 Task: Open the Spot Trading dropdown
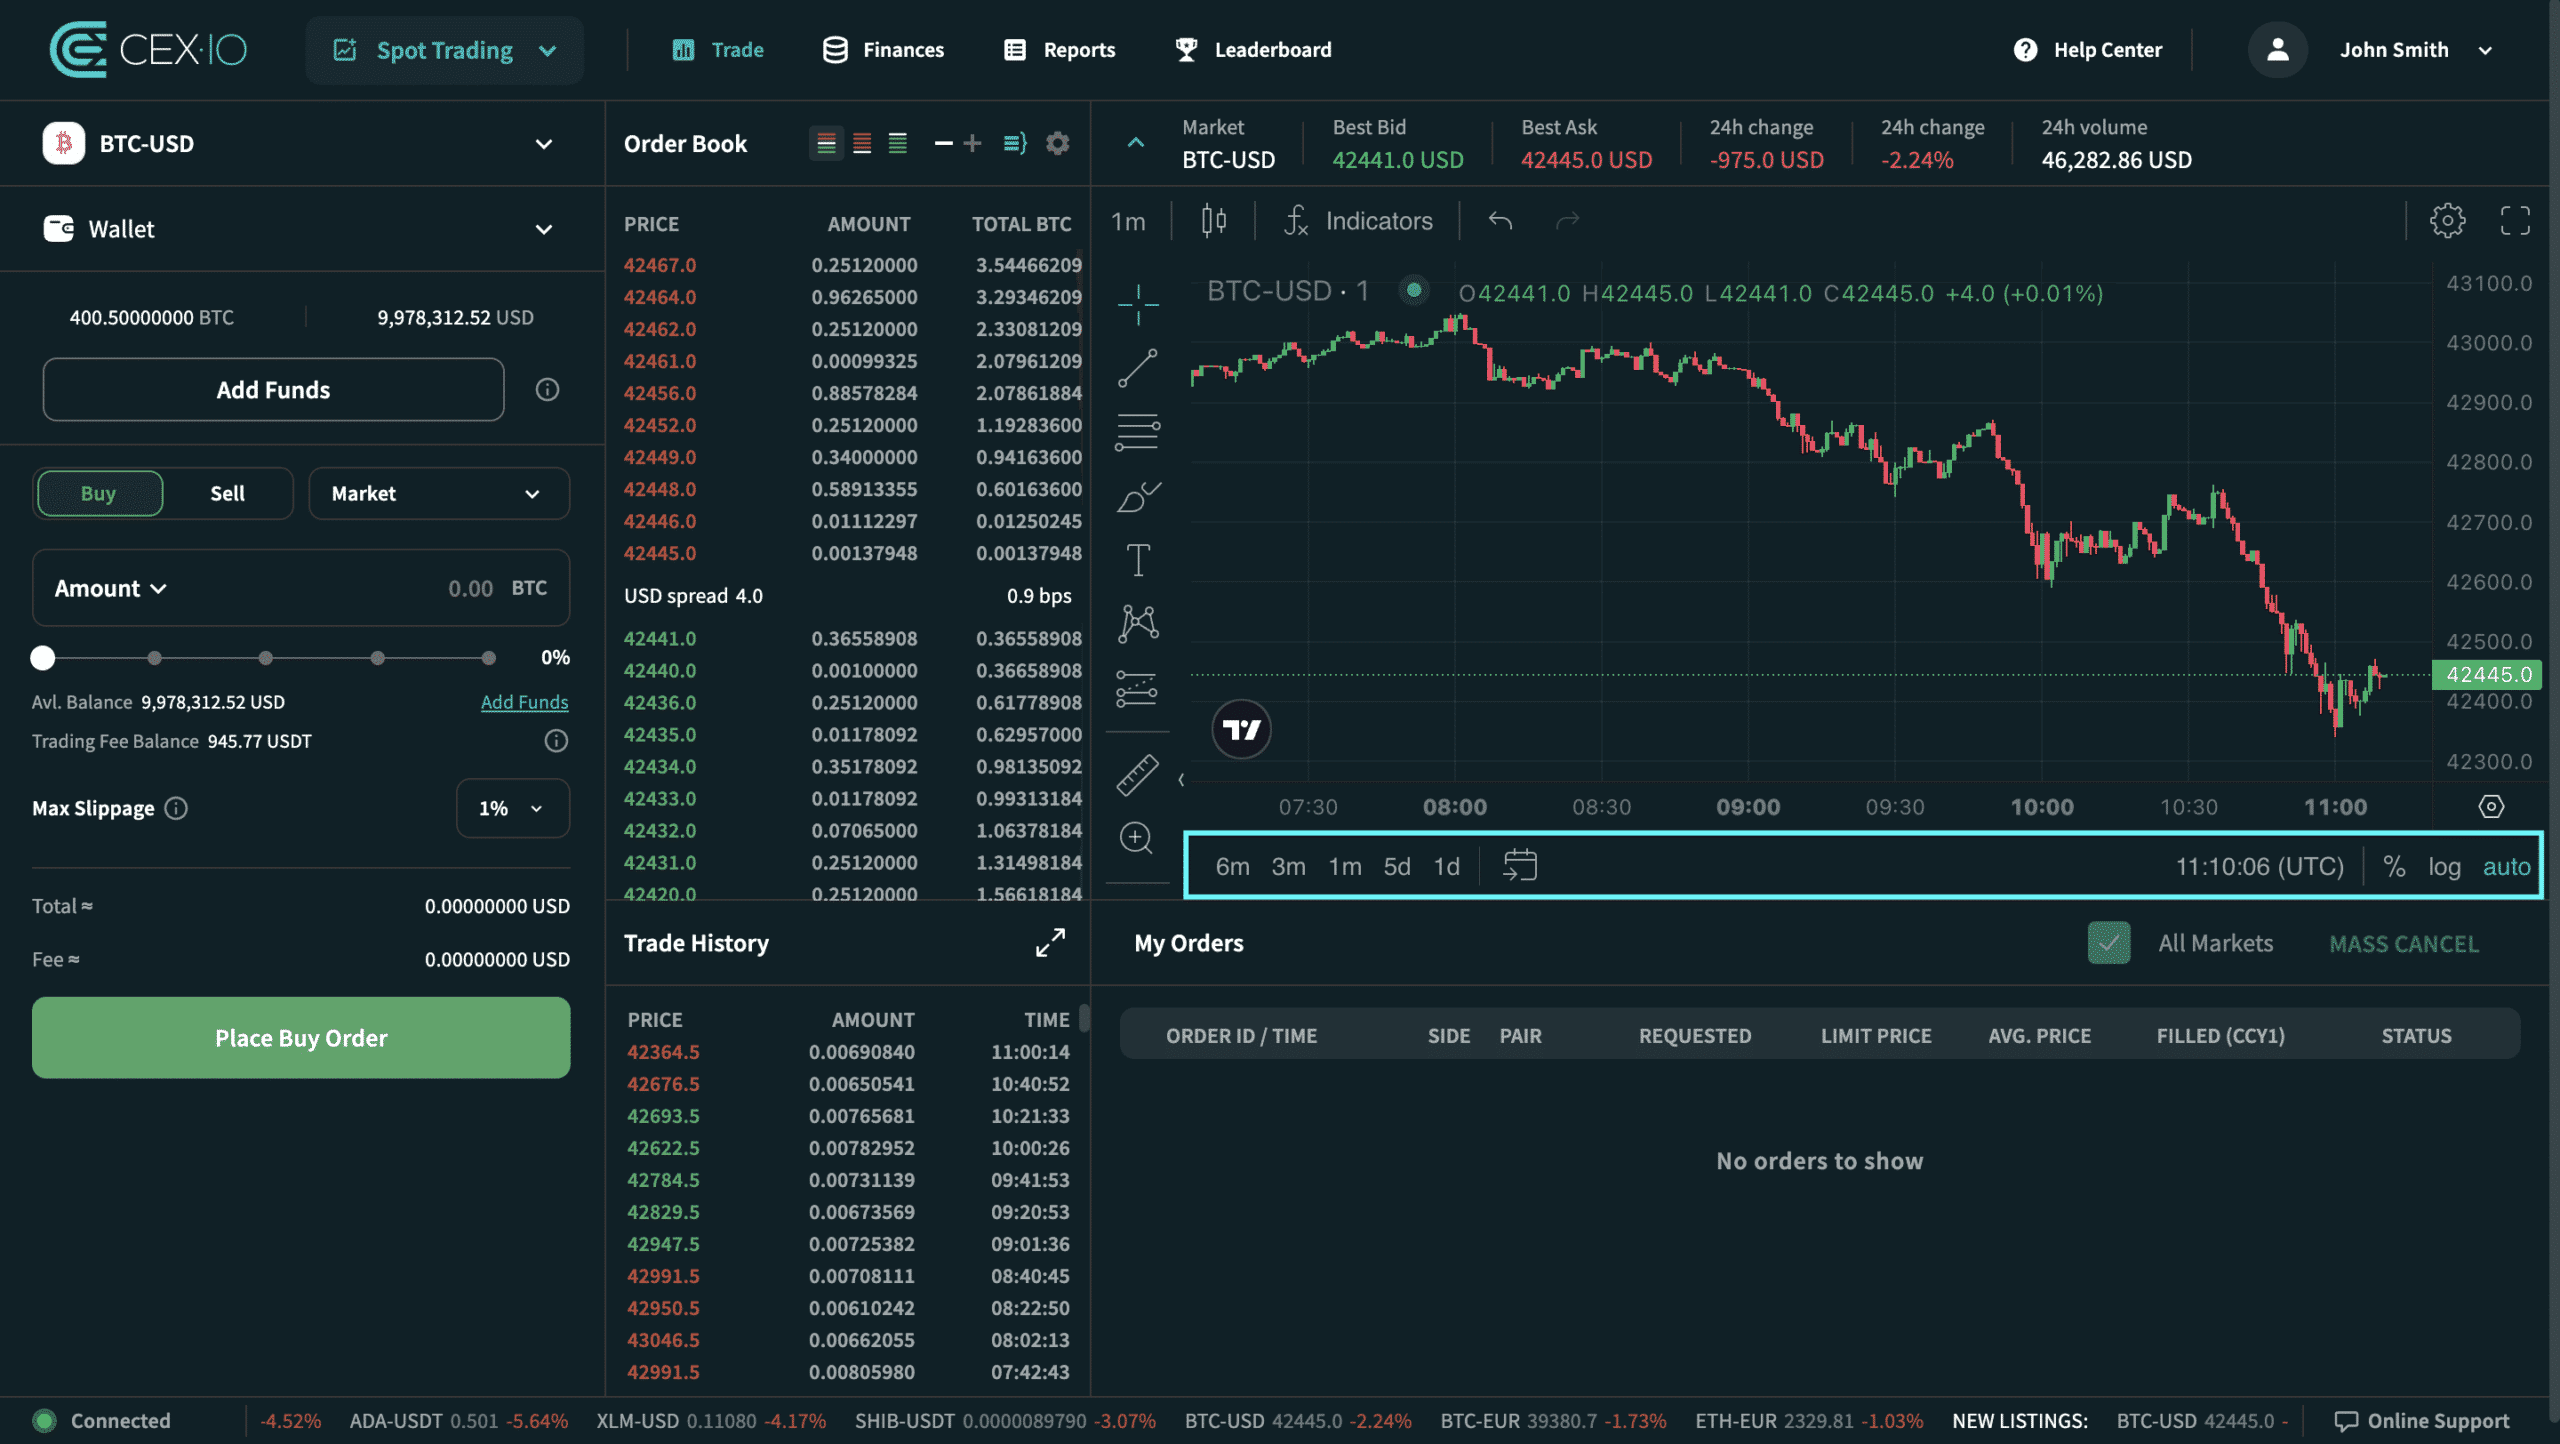coord(445,50)
